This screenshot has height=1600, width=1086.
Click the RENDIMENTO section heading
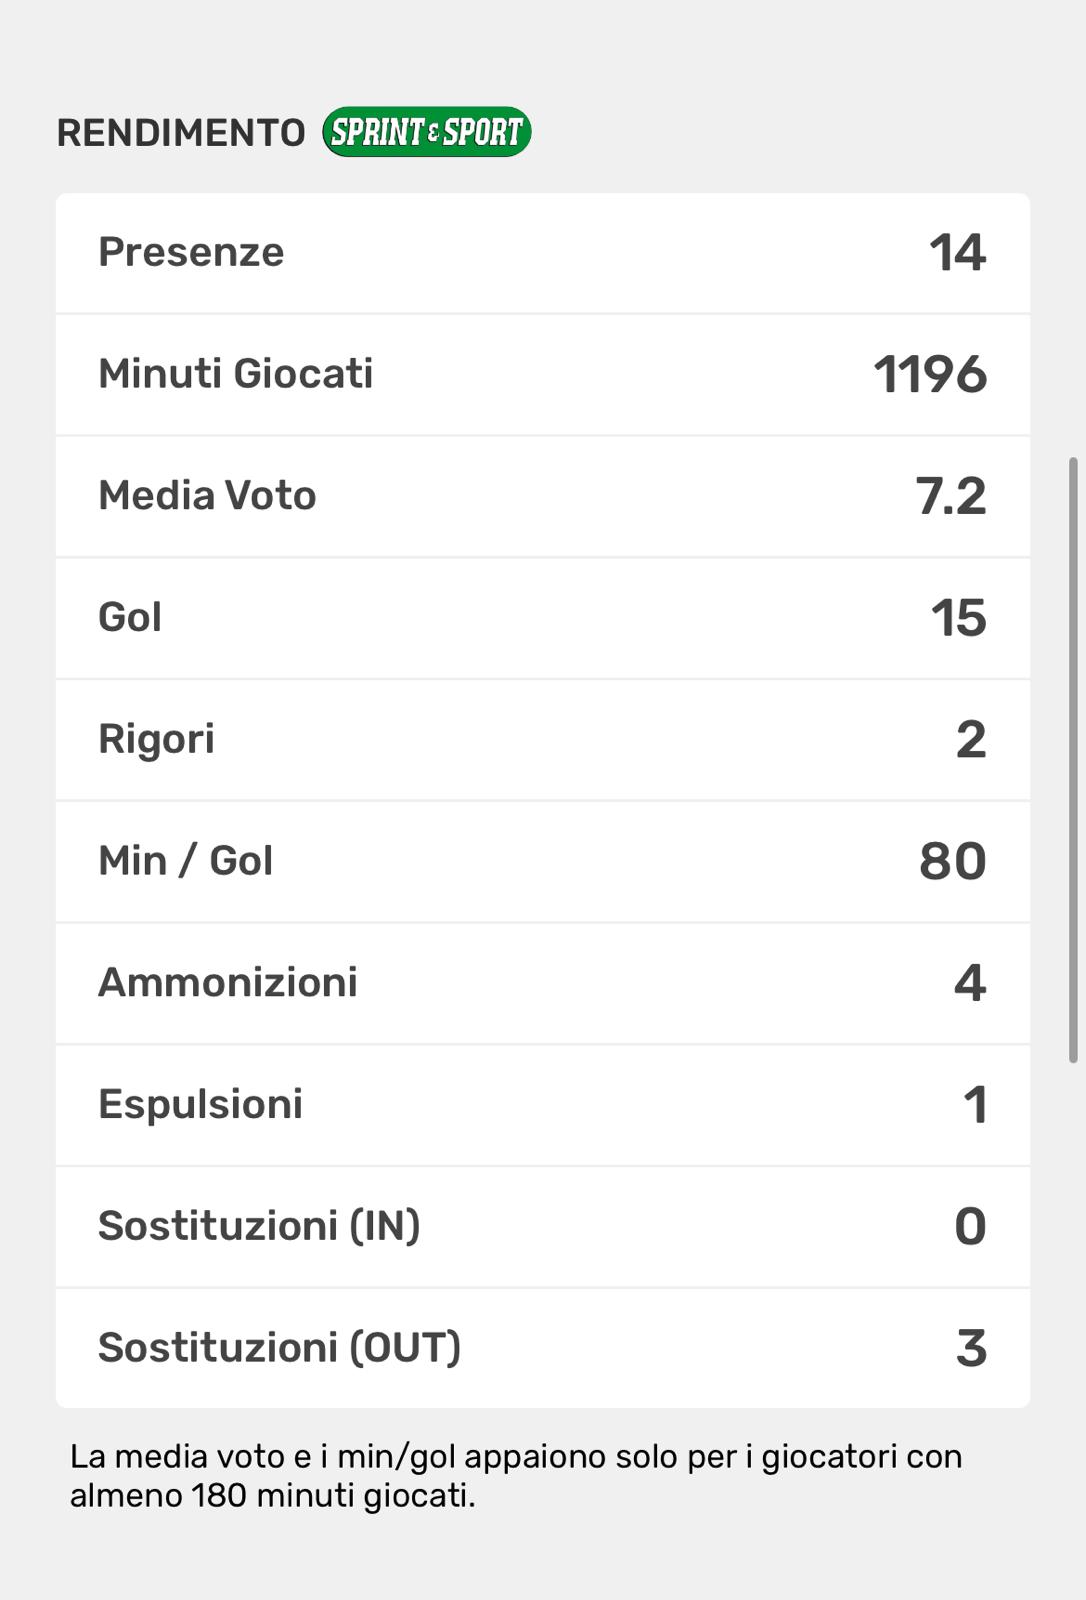pos(181,133)
